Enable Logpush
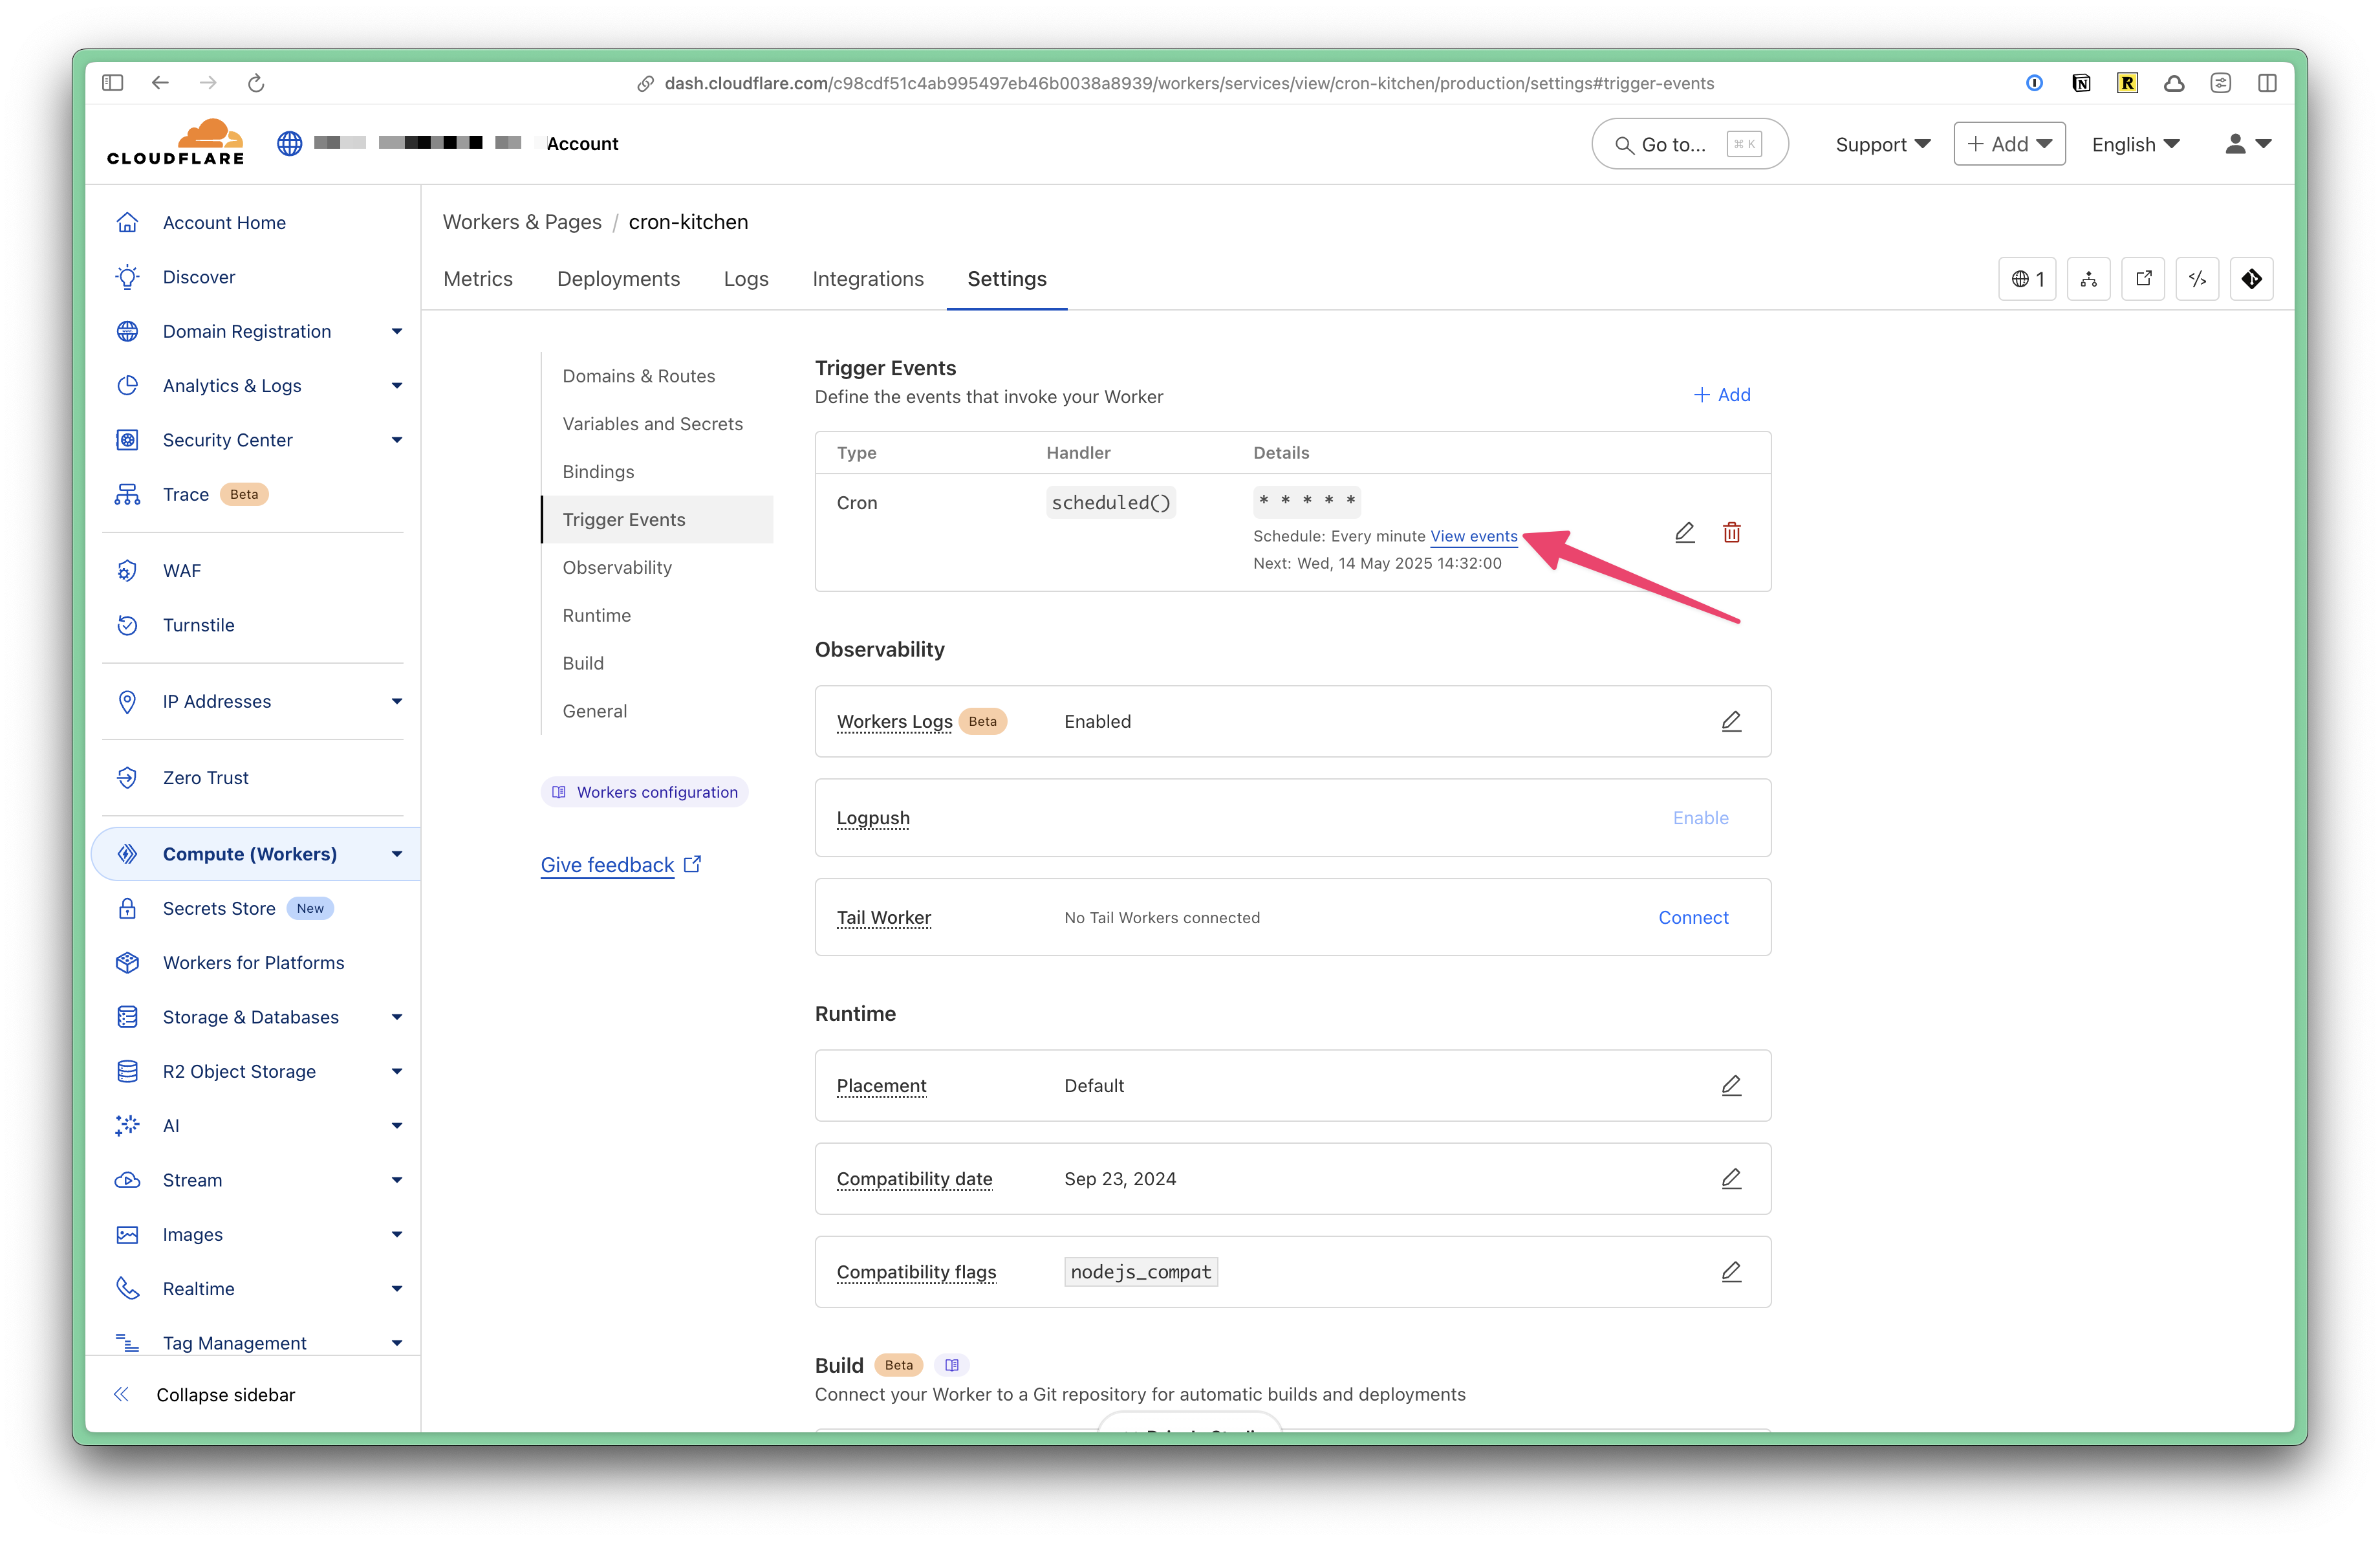 (1699, 818)
